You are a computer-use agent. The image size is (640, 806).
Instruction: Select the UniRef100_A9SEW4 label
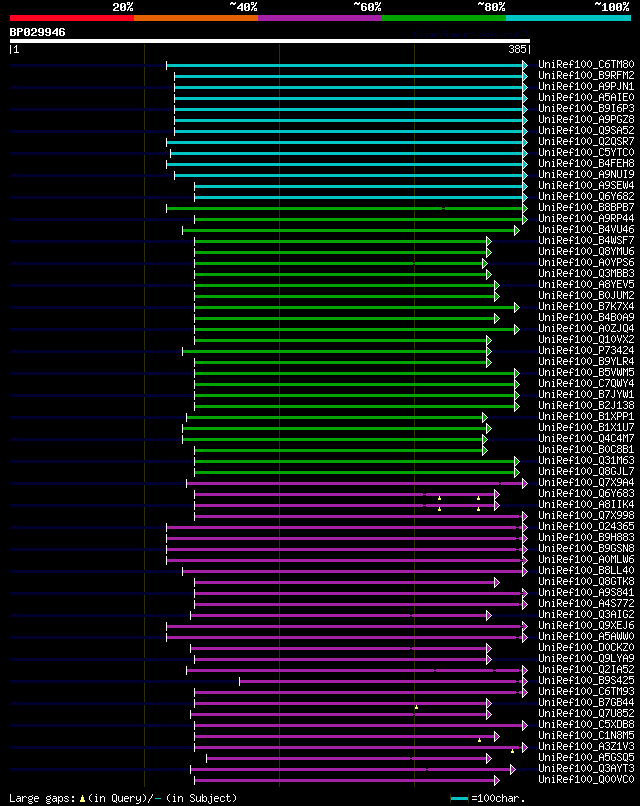[x=586, y=186]
